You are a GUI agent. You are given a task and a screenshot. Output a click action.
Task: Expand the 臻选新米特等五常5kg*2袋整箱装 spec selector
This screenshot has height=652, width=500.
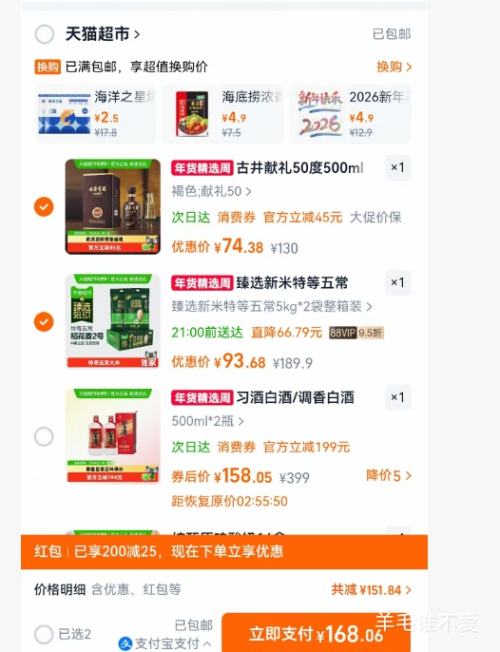[272, 307]
